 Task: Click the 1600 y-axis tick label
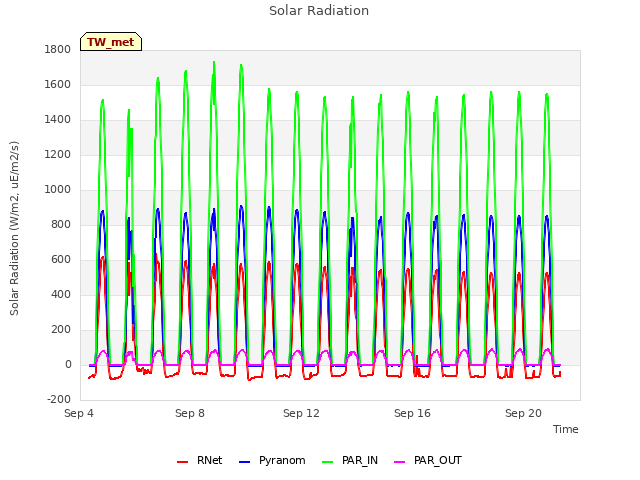[x=58, y=84]
